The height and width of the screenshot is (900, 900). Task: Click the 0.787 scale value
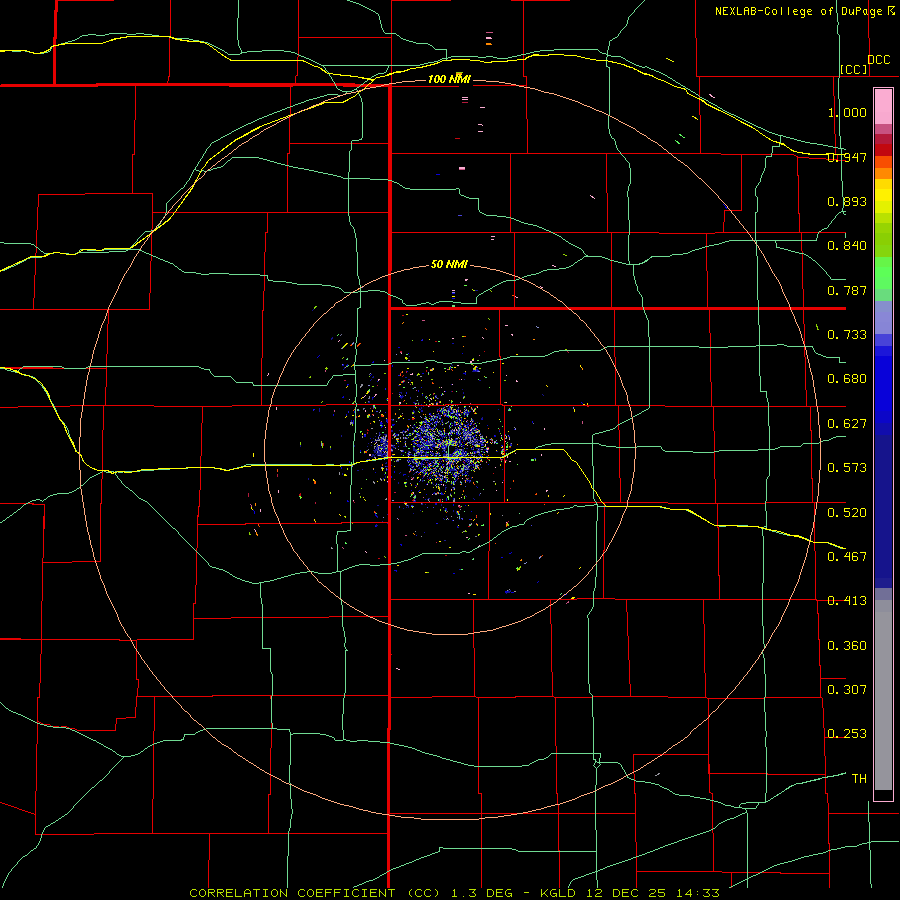(847, 290)
